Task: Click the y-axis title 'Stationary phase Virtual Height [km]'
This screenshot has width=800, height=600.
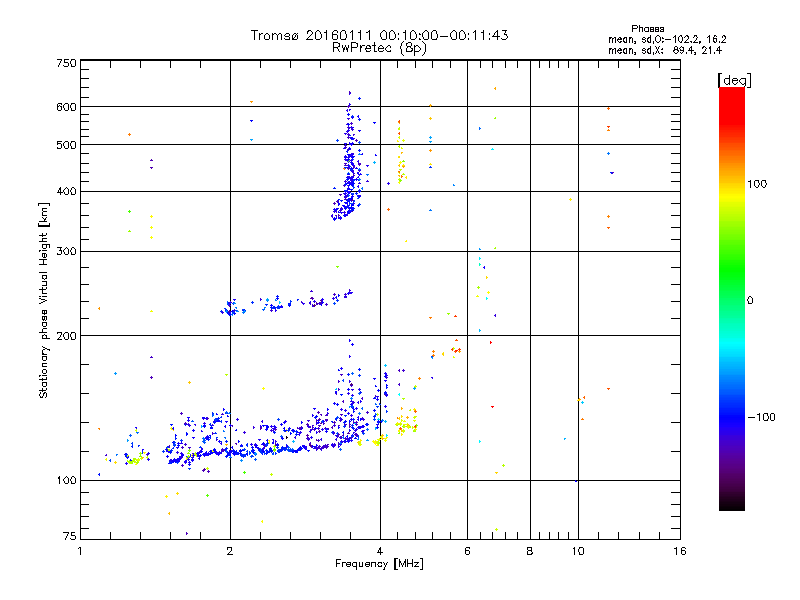Action: (43, 300)
